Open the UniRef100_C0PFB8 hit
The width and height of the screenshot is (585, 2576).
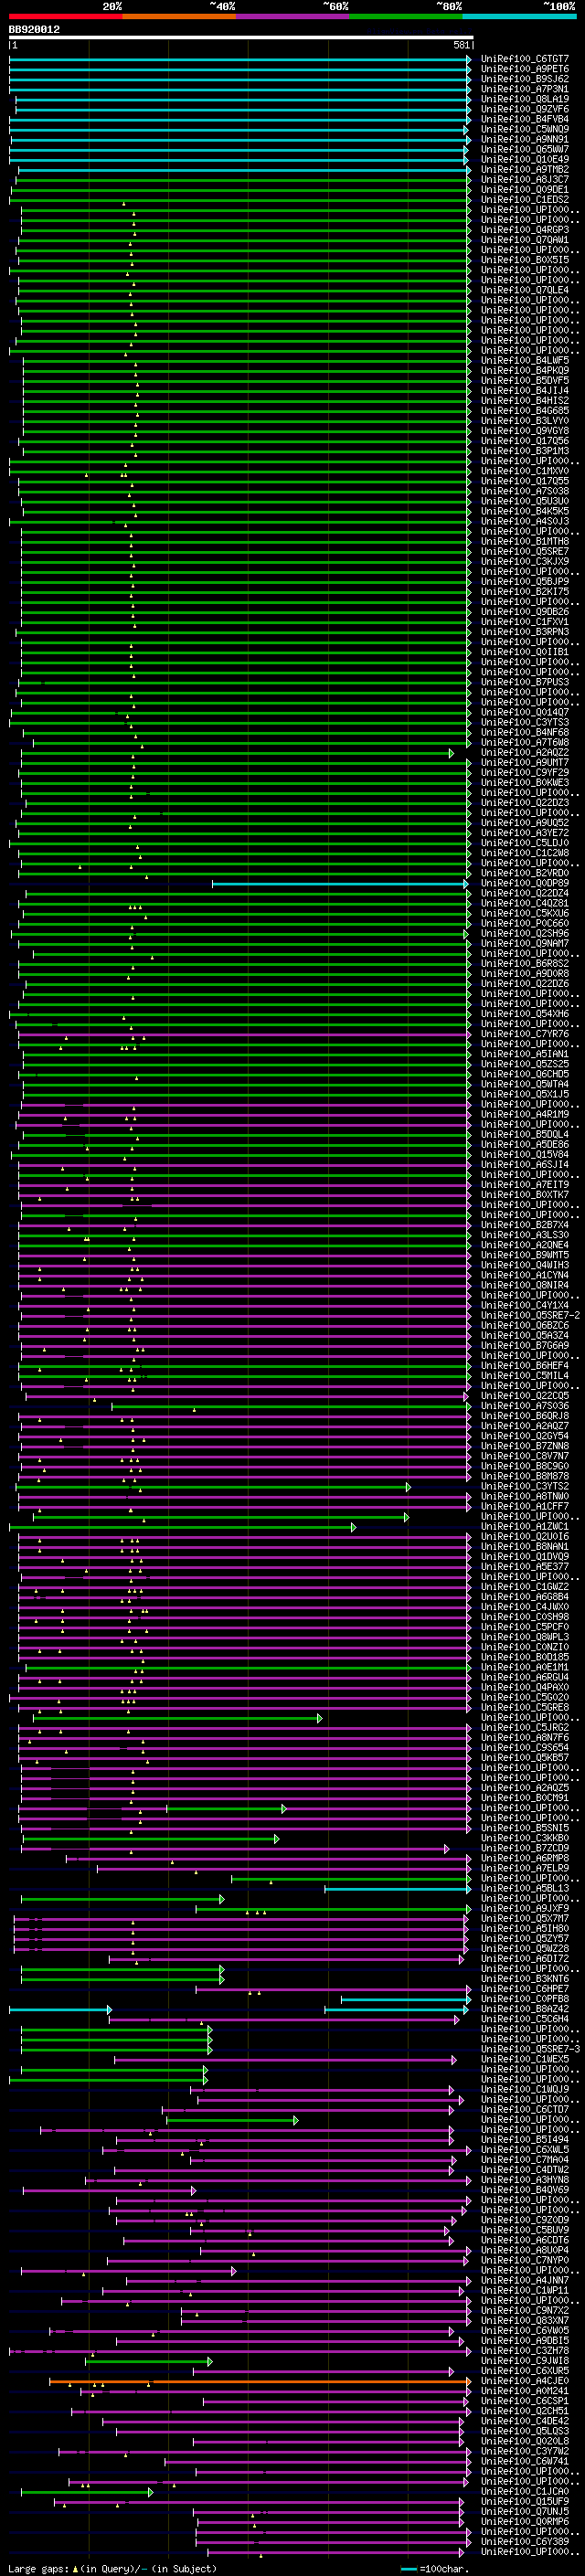point(524,1999)
